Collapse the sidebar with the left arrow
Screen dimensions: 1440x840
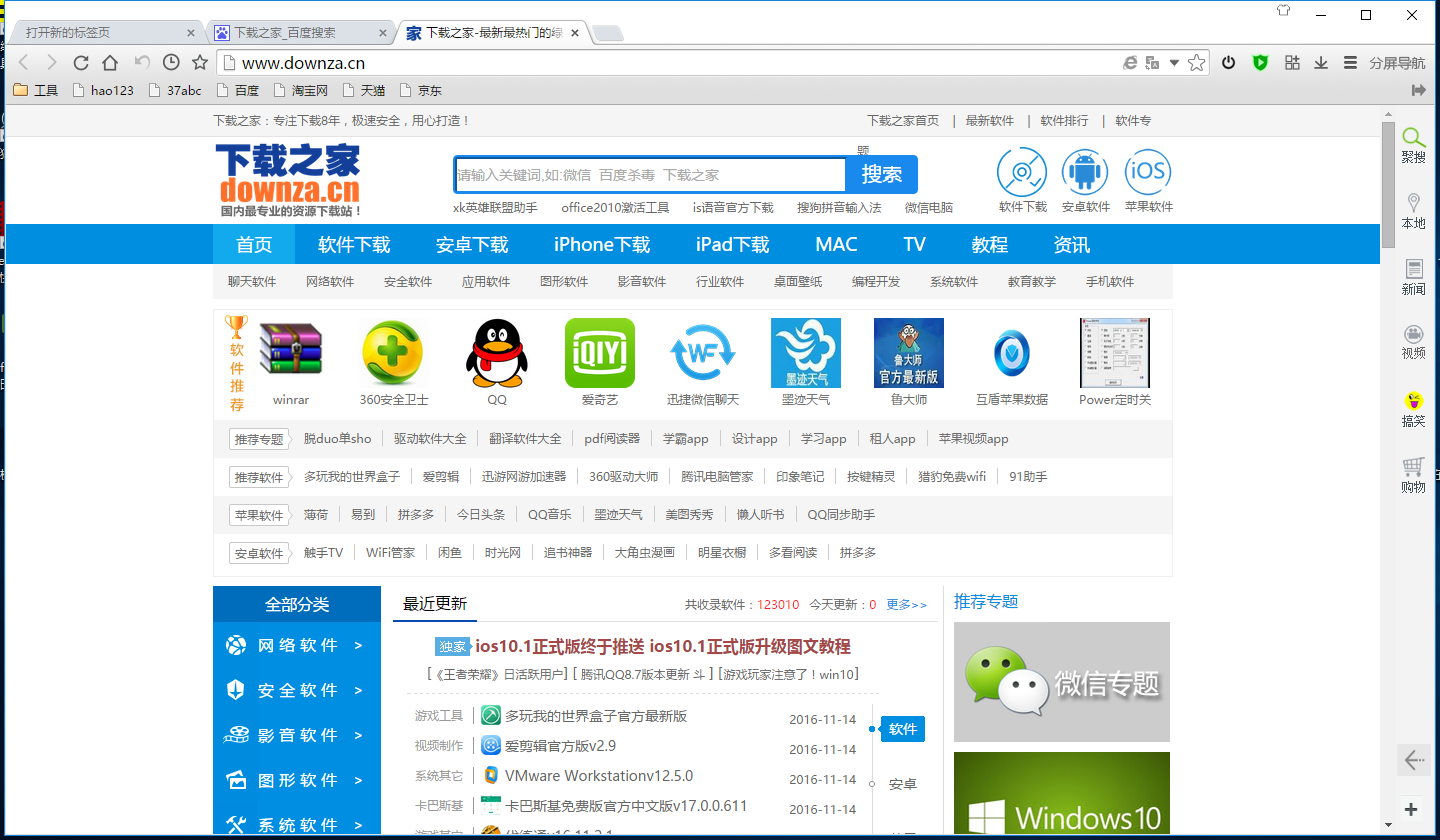1414,760
